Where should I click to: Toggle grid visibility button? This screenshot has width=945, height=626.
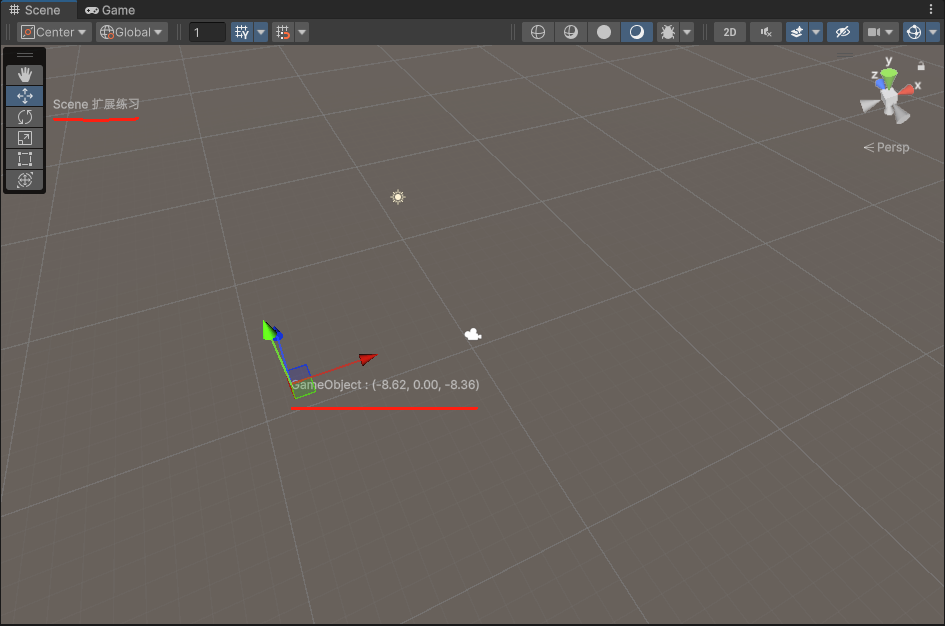(x=242, y=32)
